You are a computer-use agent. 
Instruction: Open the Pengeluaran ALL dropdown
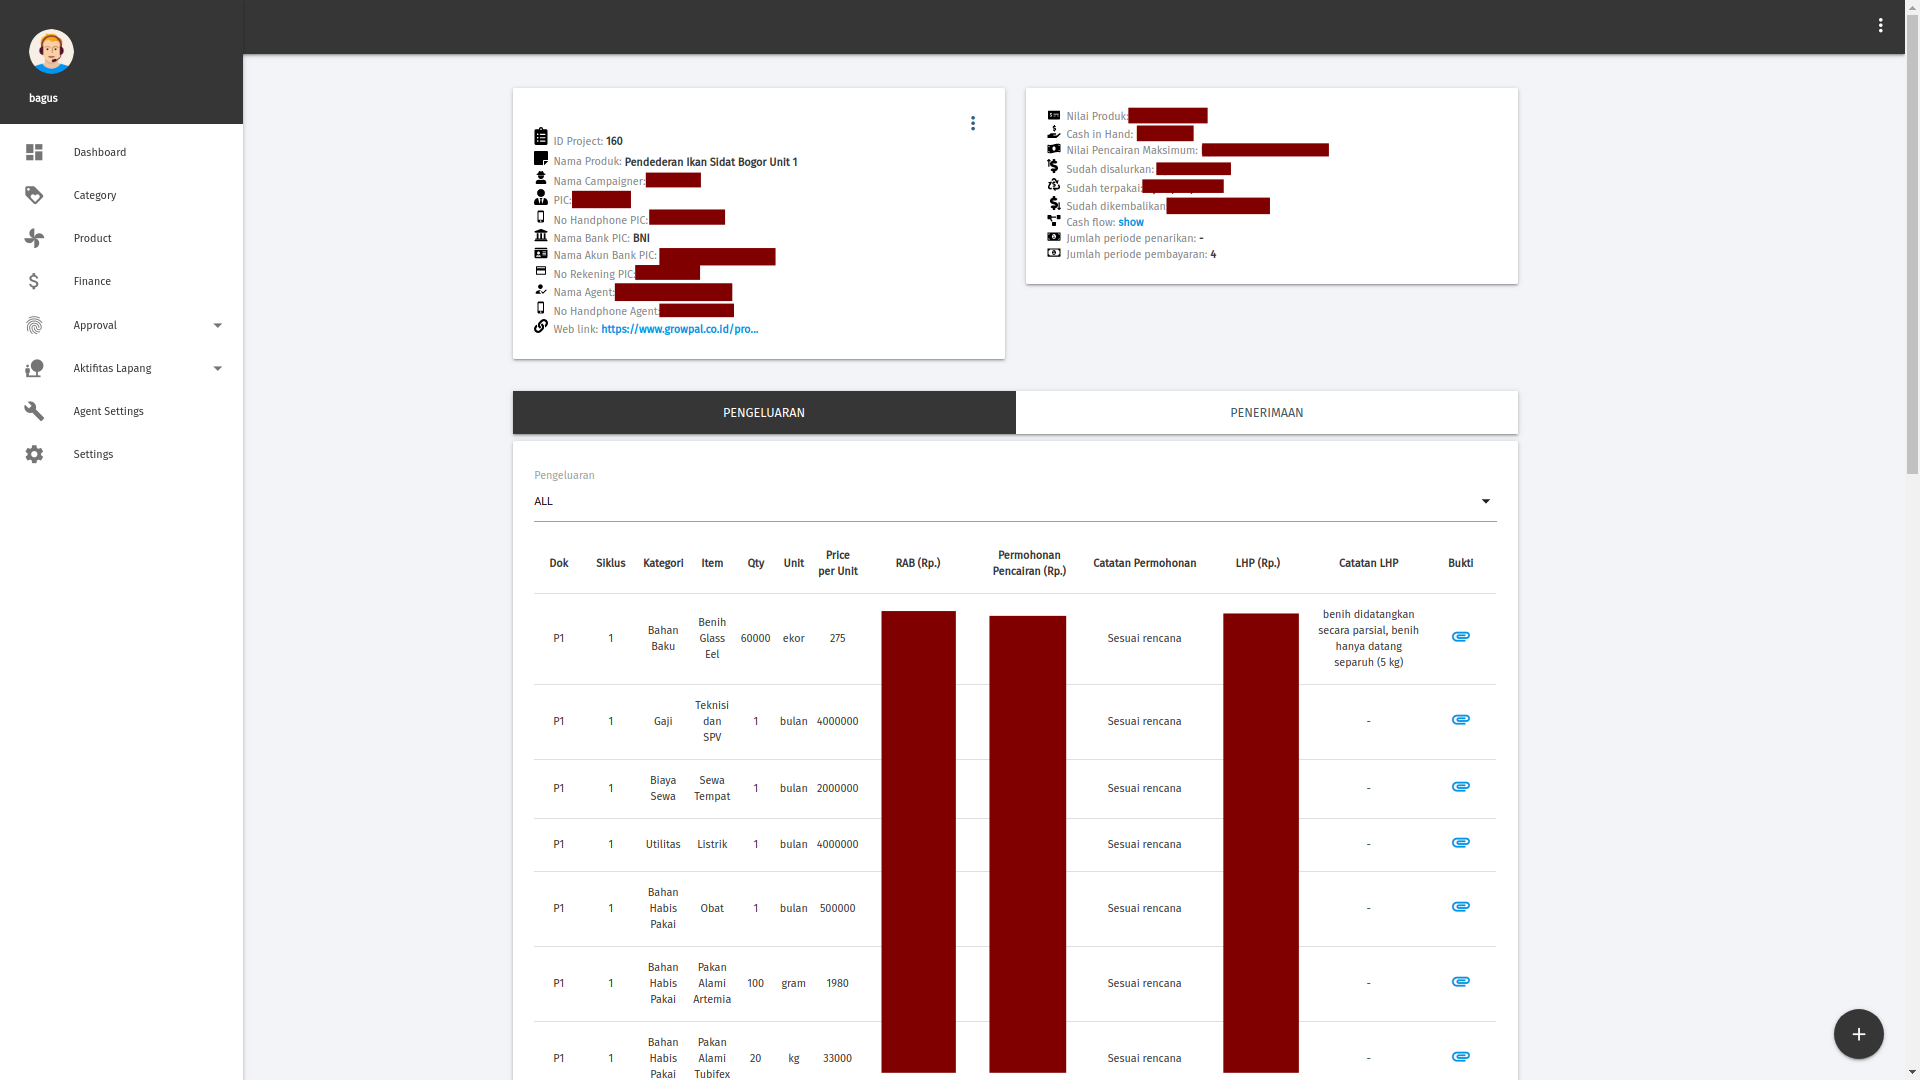click(x=1014, y=501)
